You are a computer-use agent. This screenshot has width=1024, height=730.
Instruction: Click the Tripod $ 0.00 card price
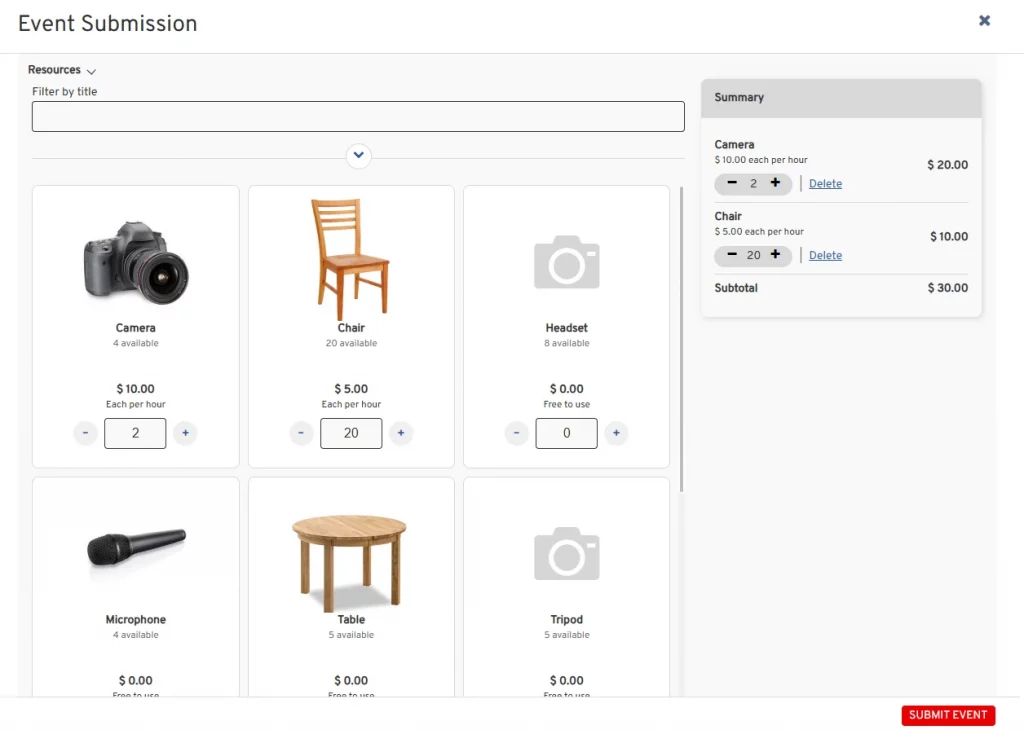coord(567,681)
